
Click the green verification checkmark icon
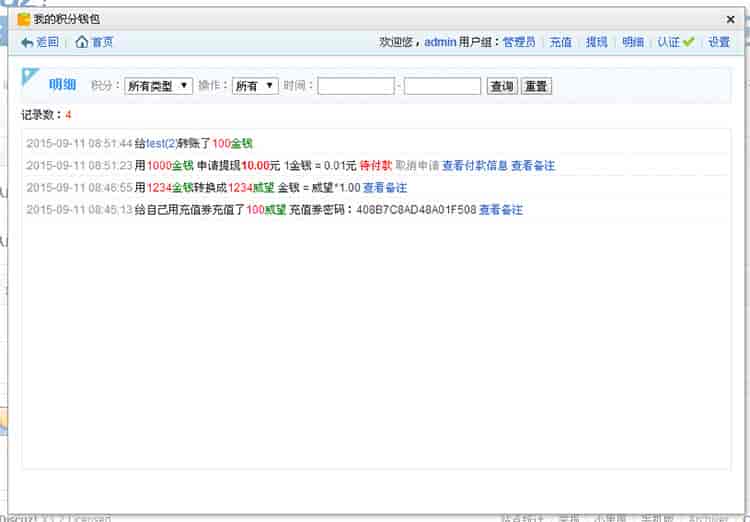click(688, 42)
